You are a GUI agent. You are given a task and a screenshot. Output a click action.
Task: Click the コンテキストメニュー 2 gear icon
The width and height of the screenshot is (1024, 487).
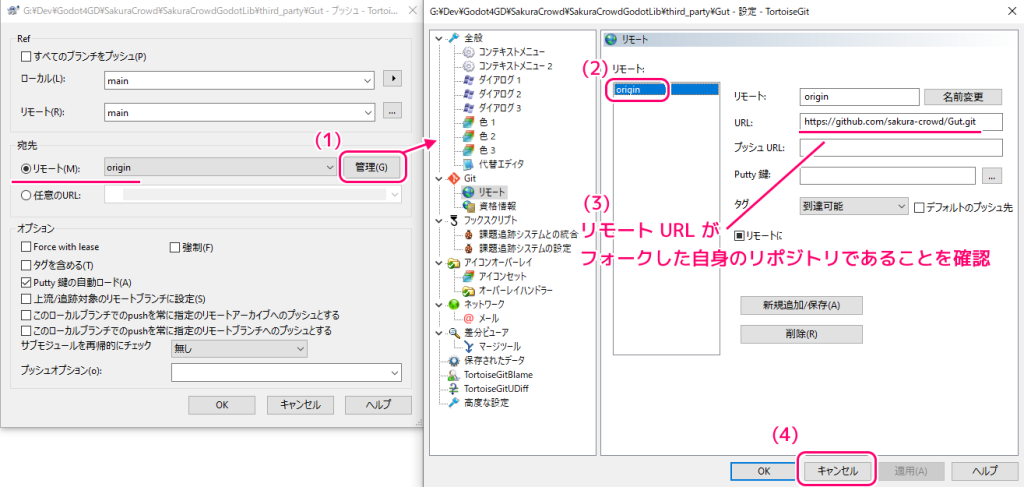click(x=468, y=66)
